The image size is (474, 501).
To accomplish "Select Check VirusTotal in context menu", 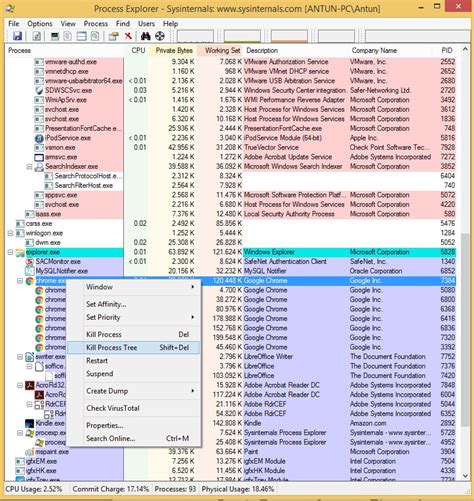I will pos(113,408).
